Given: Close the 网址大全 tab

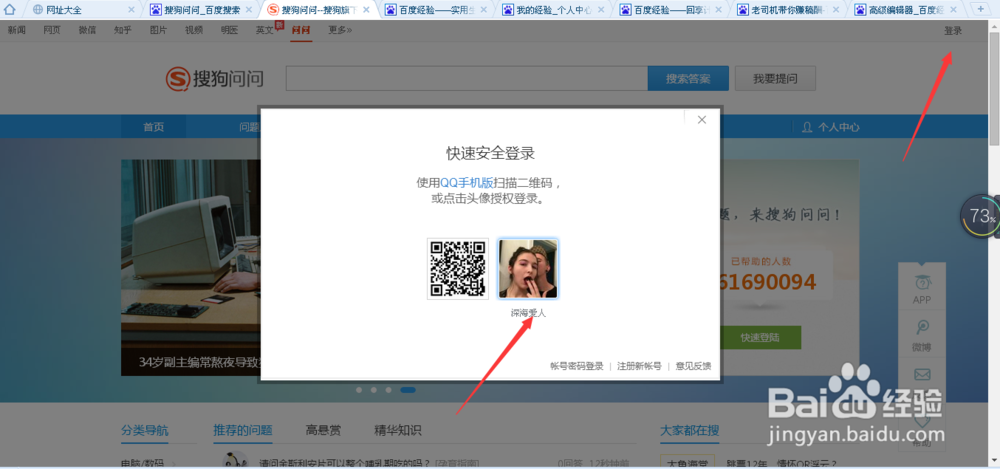Looking at the screenshot, I should pyautogui.click(x=131, y=10).
